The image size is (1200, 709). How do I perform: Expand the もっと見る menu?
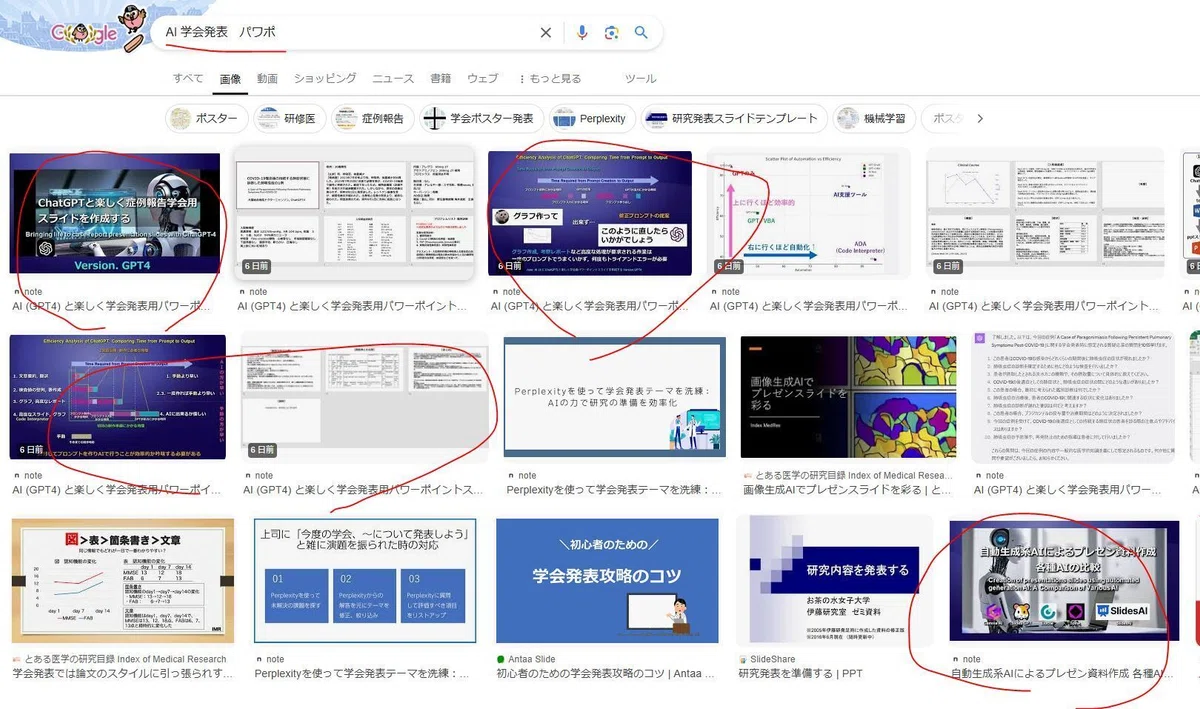[550, 79]
